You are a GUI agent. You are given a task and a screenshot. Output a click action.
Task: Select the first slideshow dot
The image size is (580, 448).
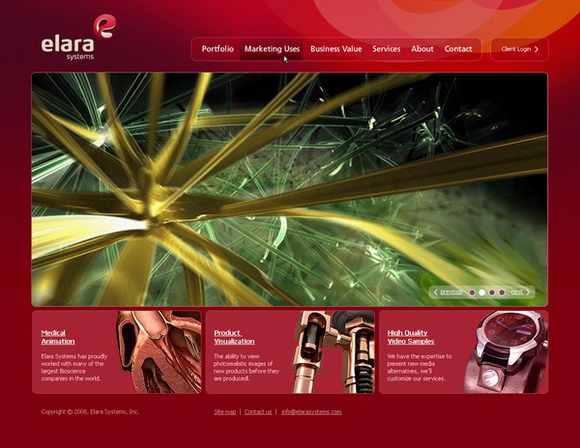[x=472, y=292]
